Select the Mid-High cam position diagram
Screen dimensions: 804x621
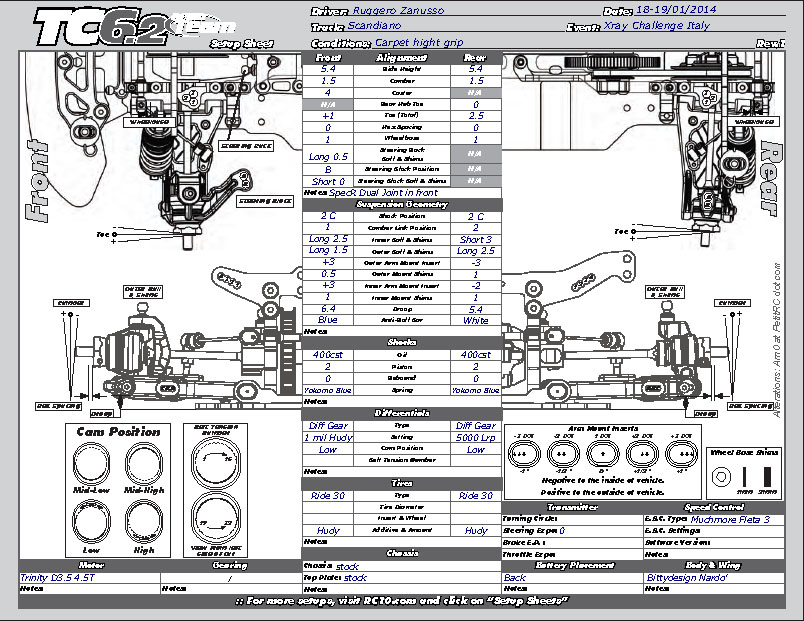pyautogui.click(x=144, y=463)
